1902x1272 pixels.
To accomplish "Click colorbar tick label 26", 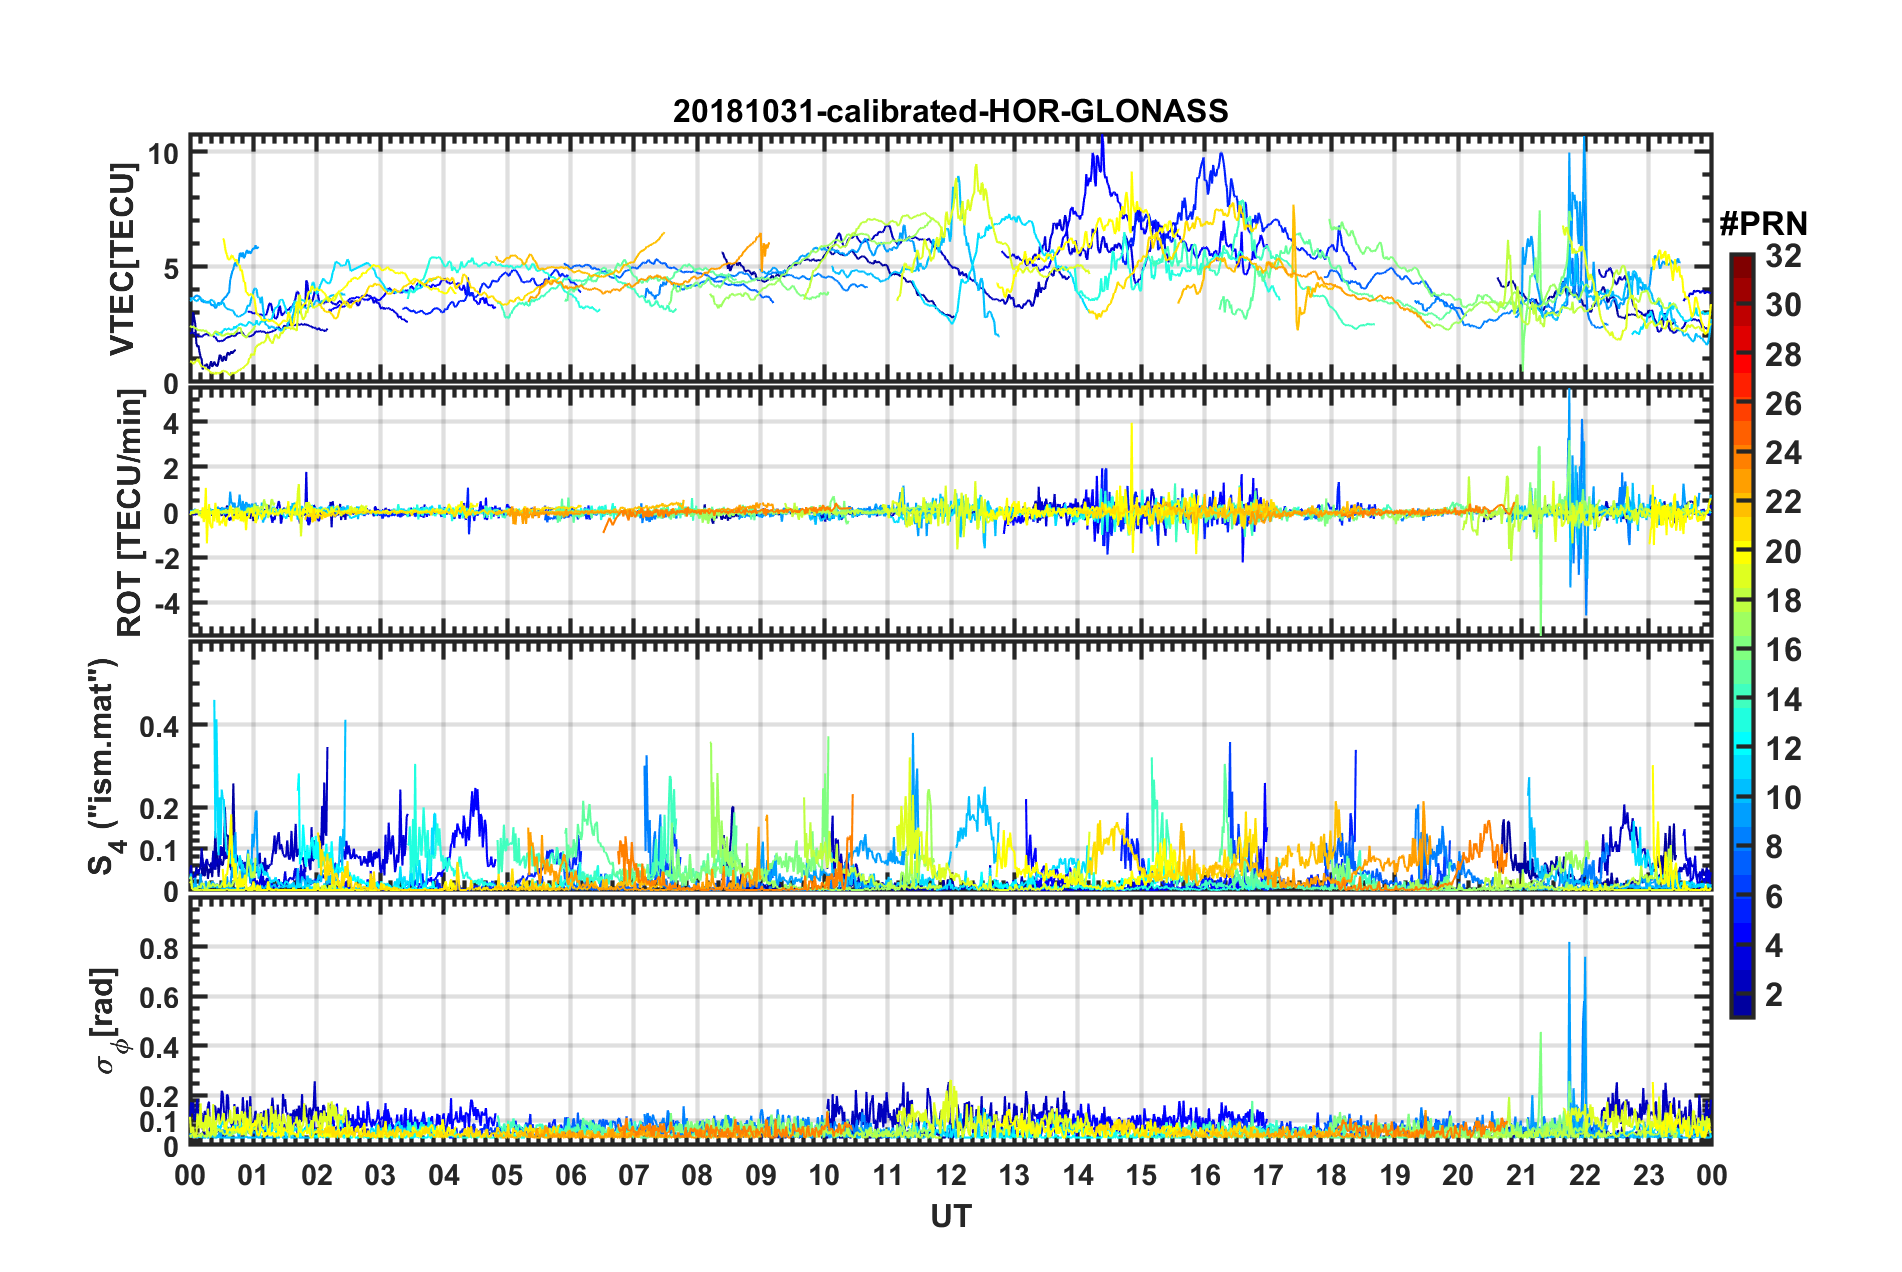I will pos(1783,404).
